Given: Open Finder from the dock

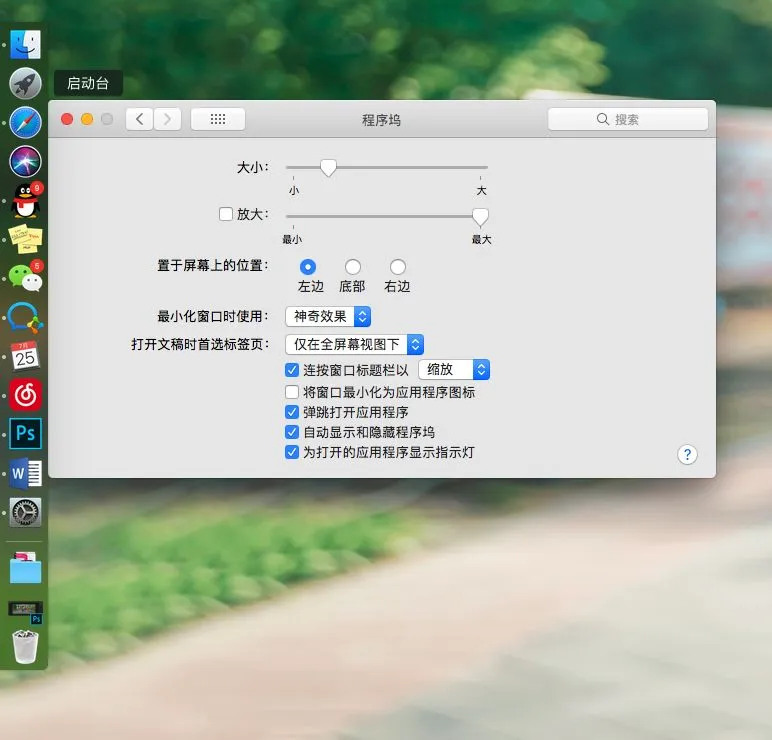Looking at the screenshot, I should tap(25, 44).
